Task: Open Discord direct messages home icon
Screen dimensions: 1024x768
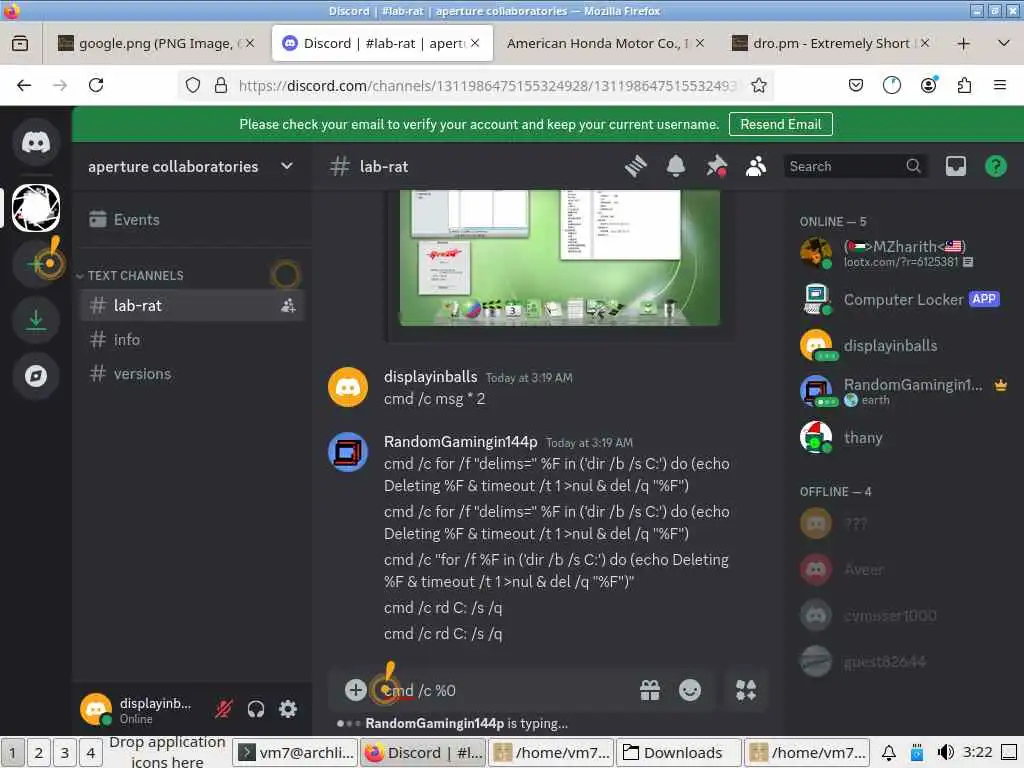Action: pyautogui.click(x=36, y=142)
